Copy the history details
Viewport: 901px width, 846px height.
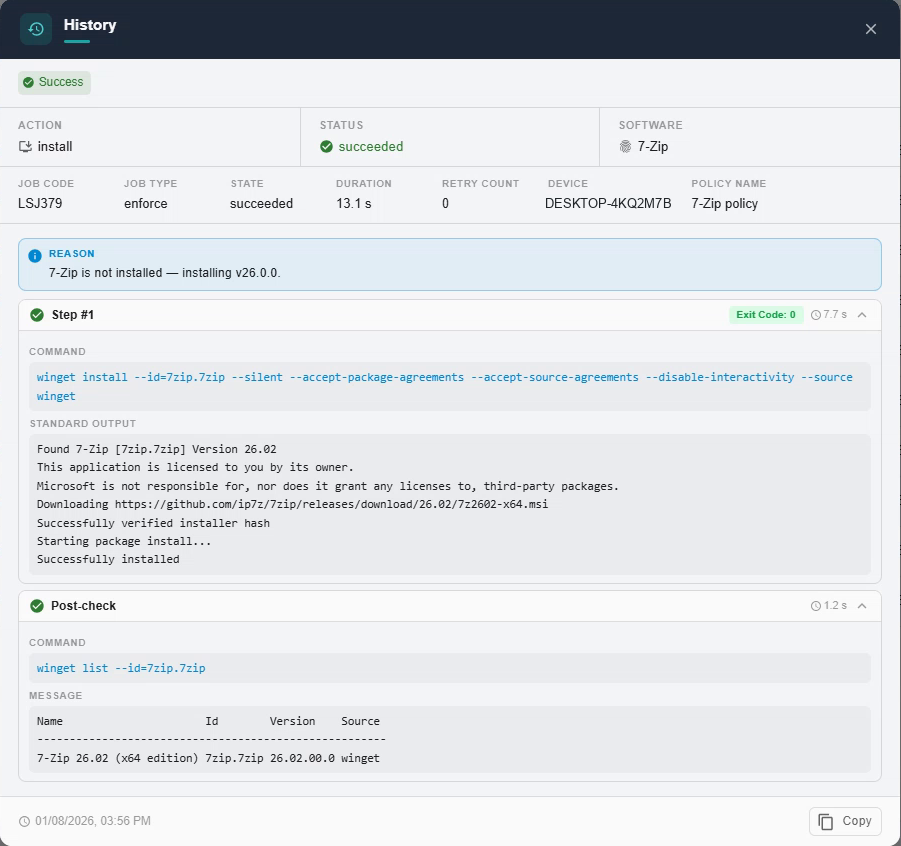coord(845,821)
